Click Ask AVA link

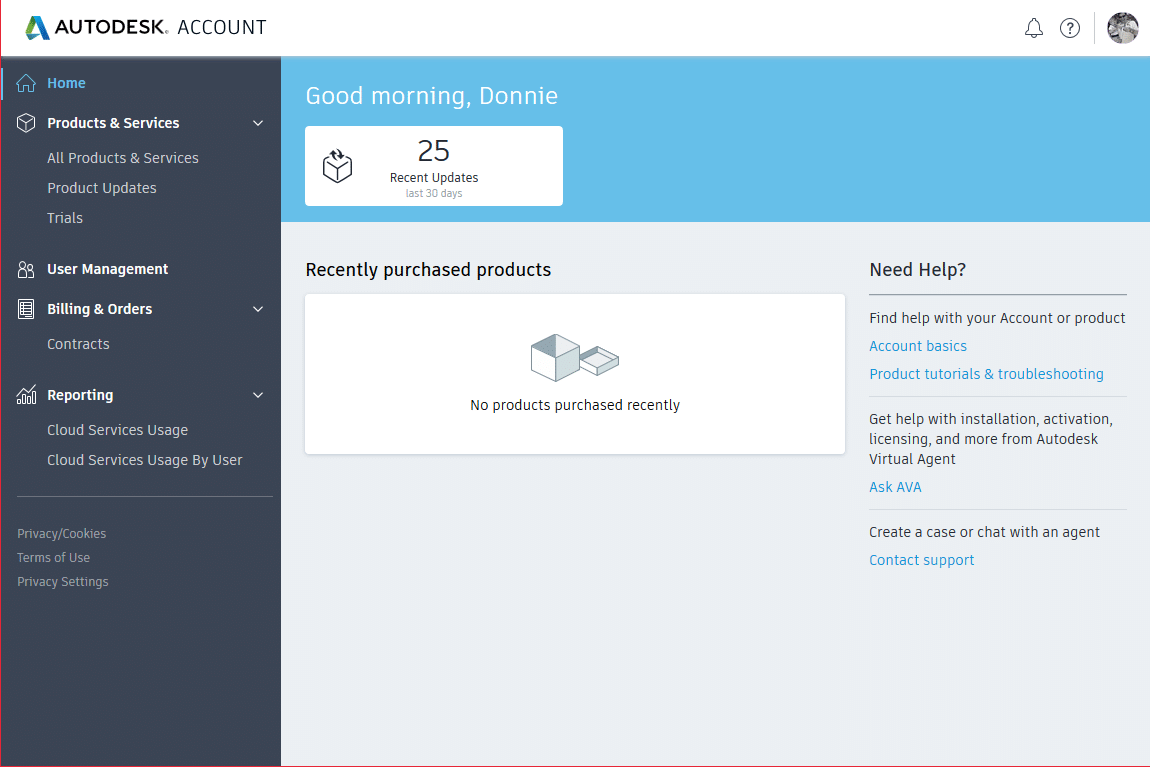(895, 487)
